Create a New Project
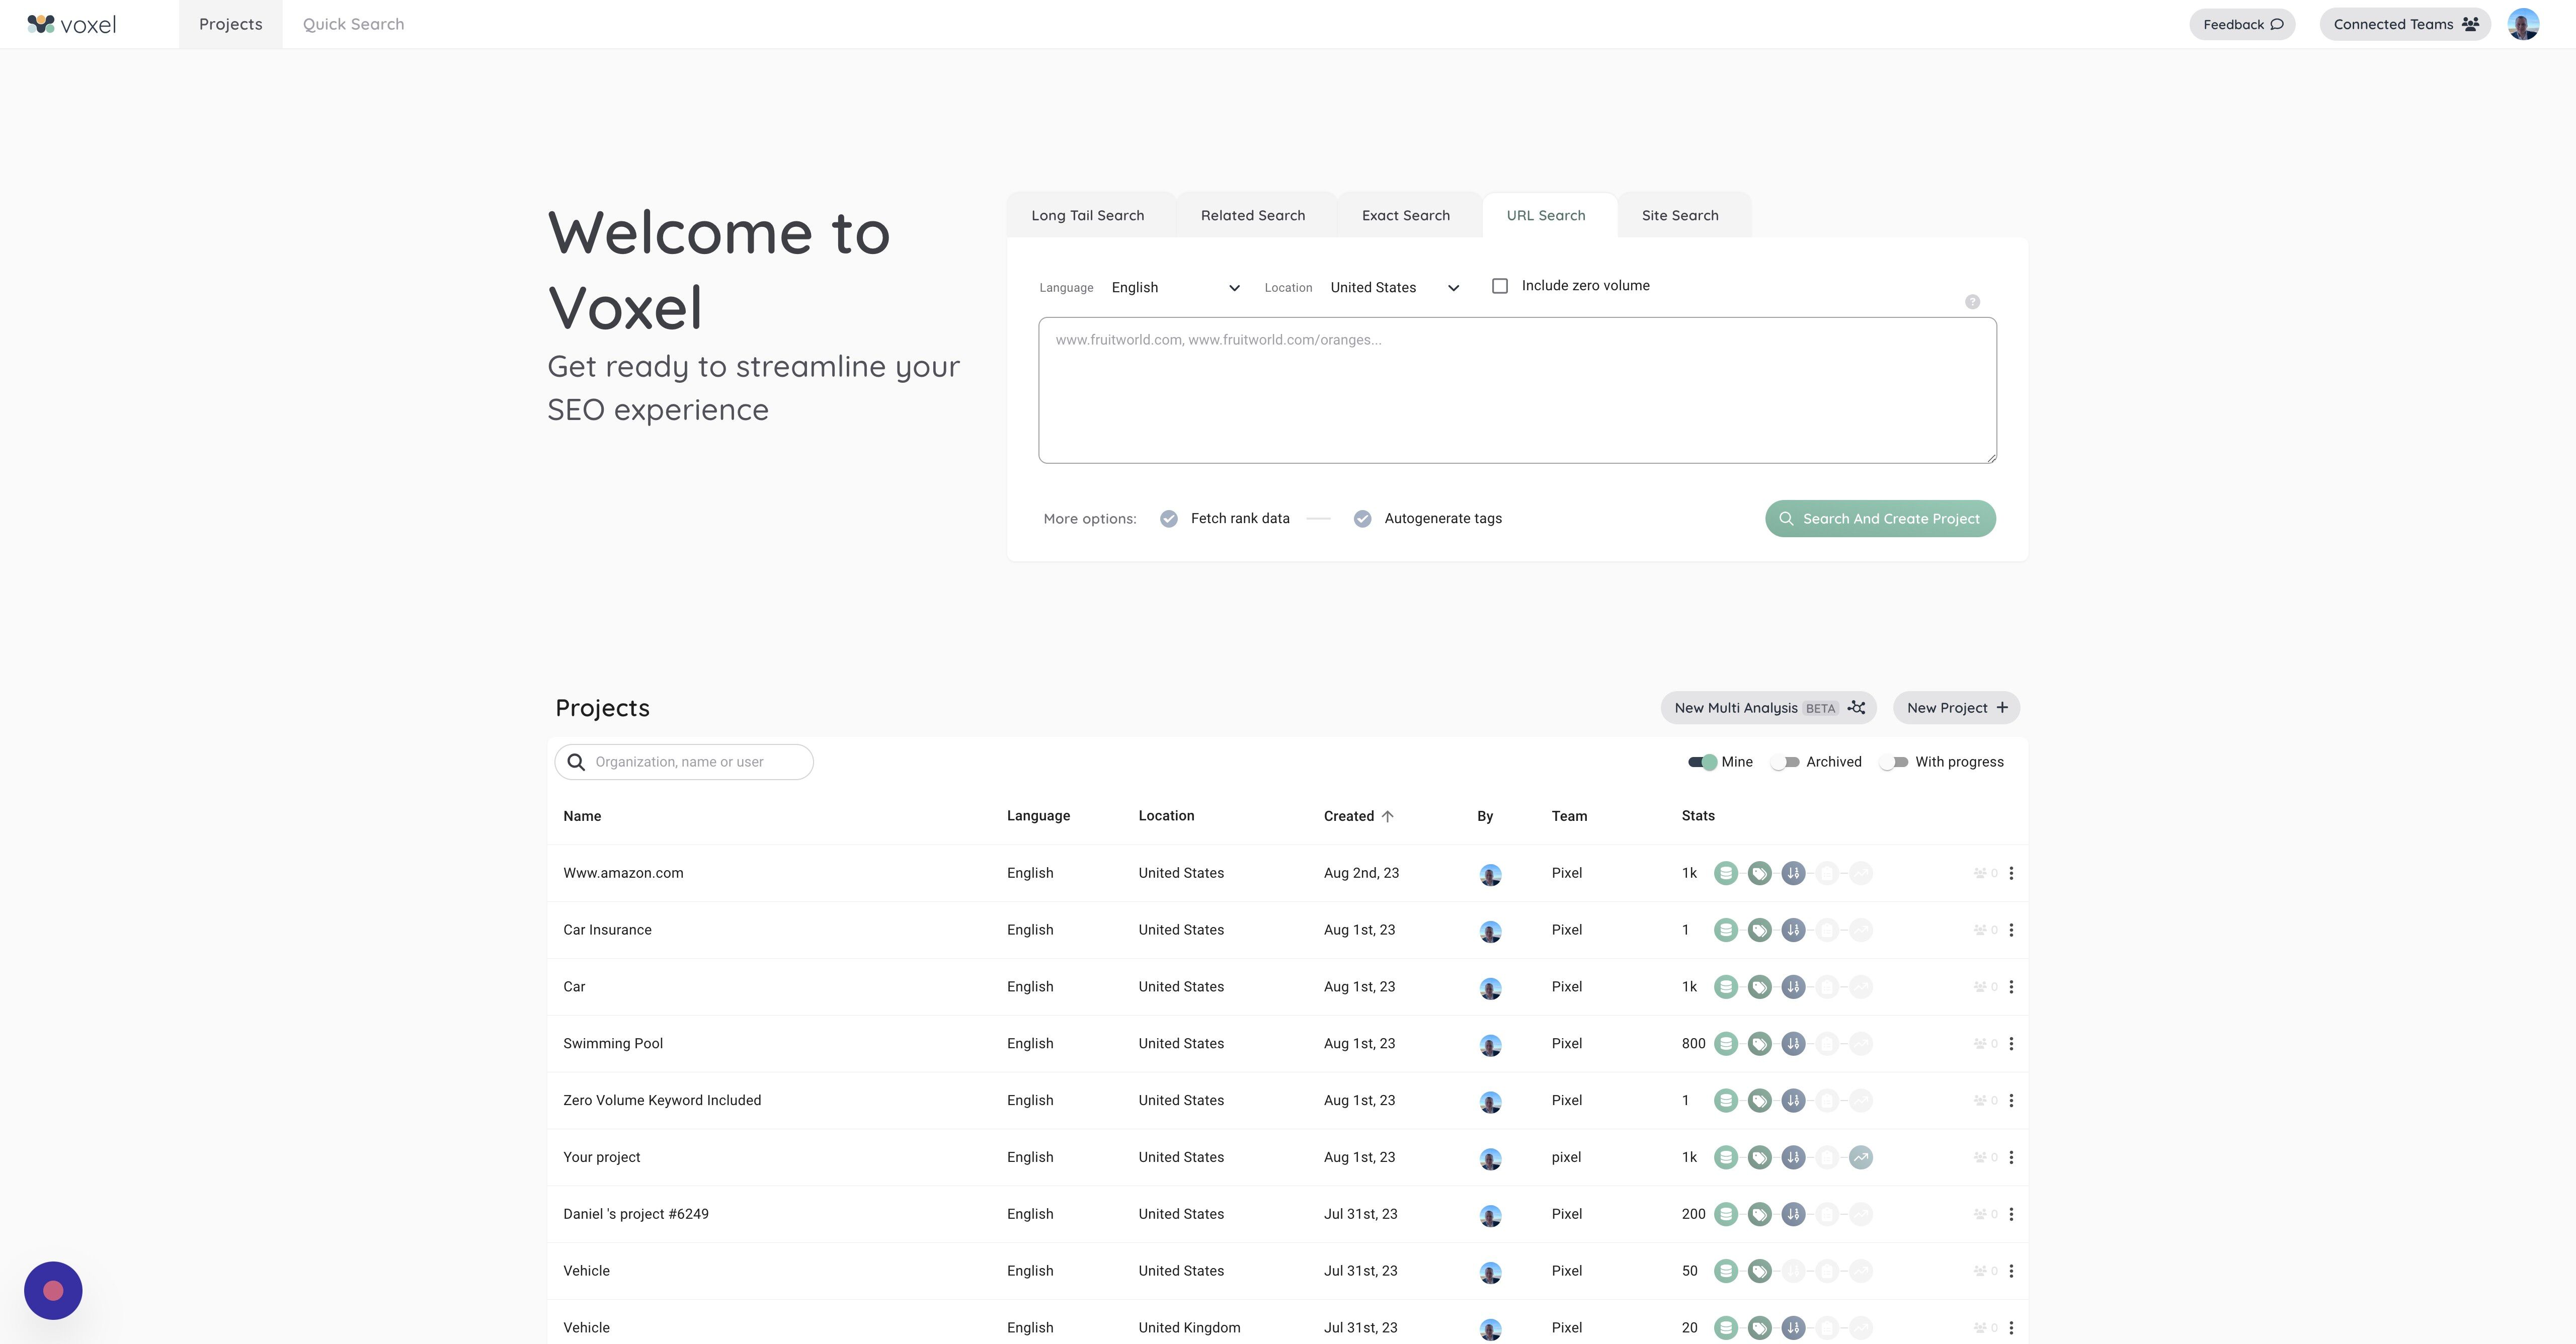2576x1344 pixels. click(1956, 708)
